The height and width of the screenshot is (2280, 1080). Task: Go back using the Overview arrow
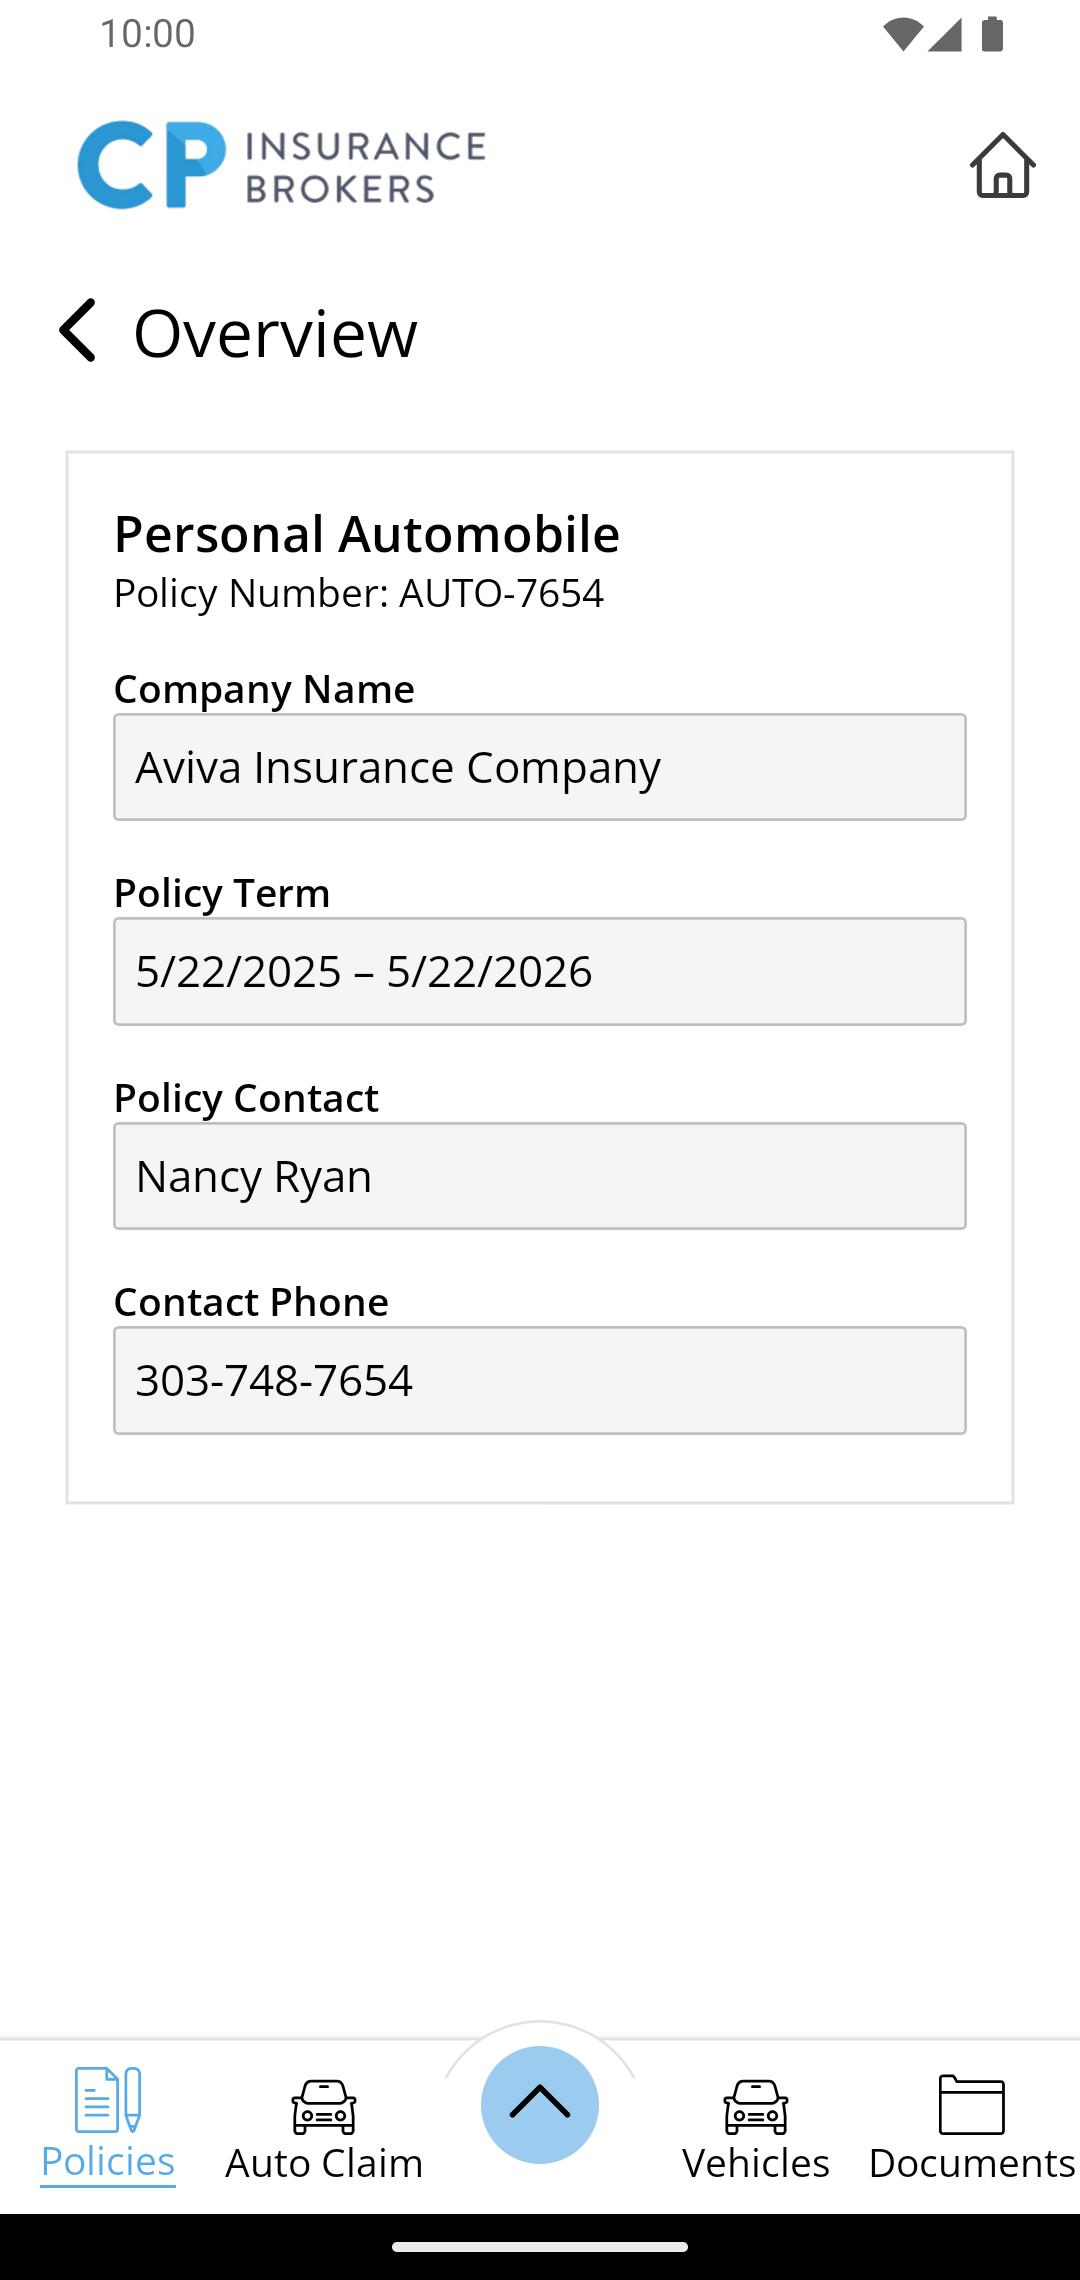77,330
